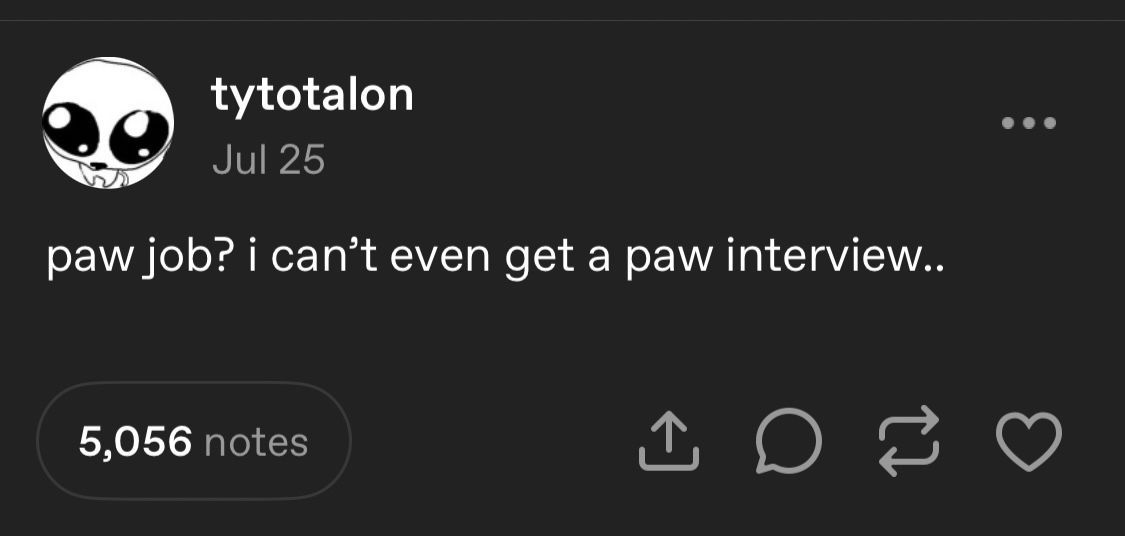Image resolution: width=1125 pixels, height=536 pixels.
Task: View the 5,056 notes
Action: click(x=194, y=441)
